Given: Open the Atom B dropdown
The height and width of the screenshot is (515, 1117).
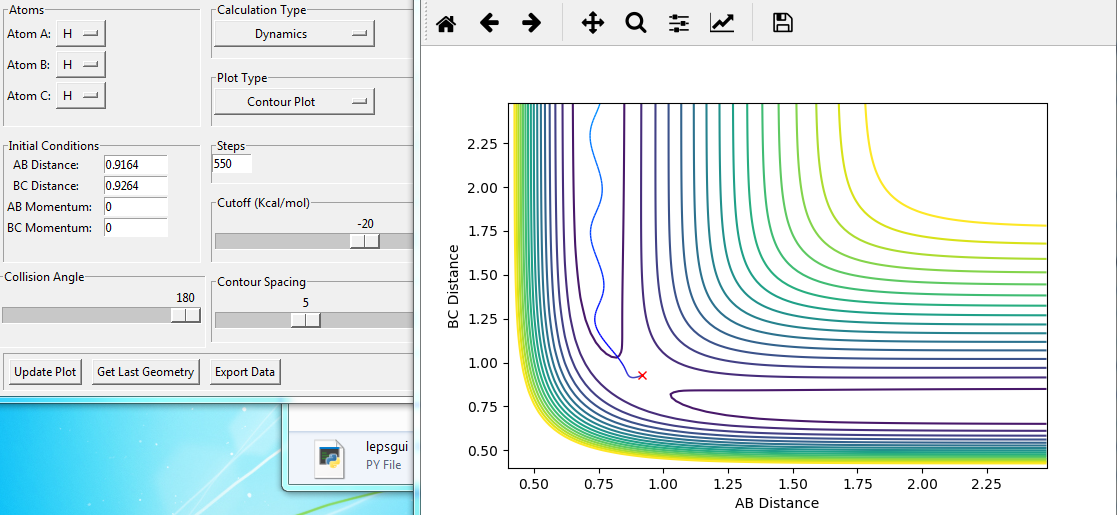Looking at the screenshot, I should 80,65.
